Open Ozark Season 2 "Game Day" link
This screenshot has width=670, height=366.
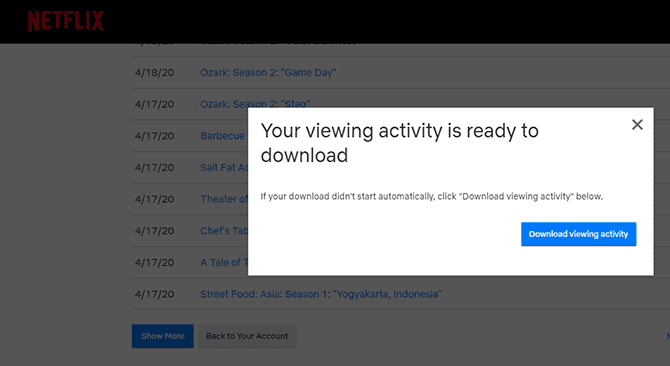[x=268, y=73]
